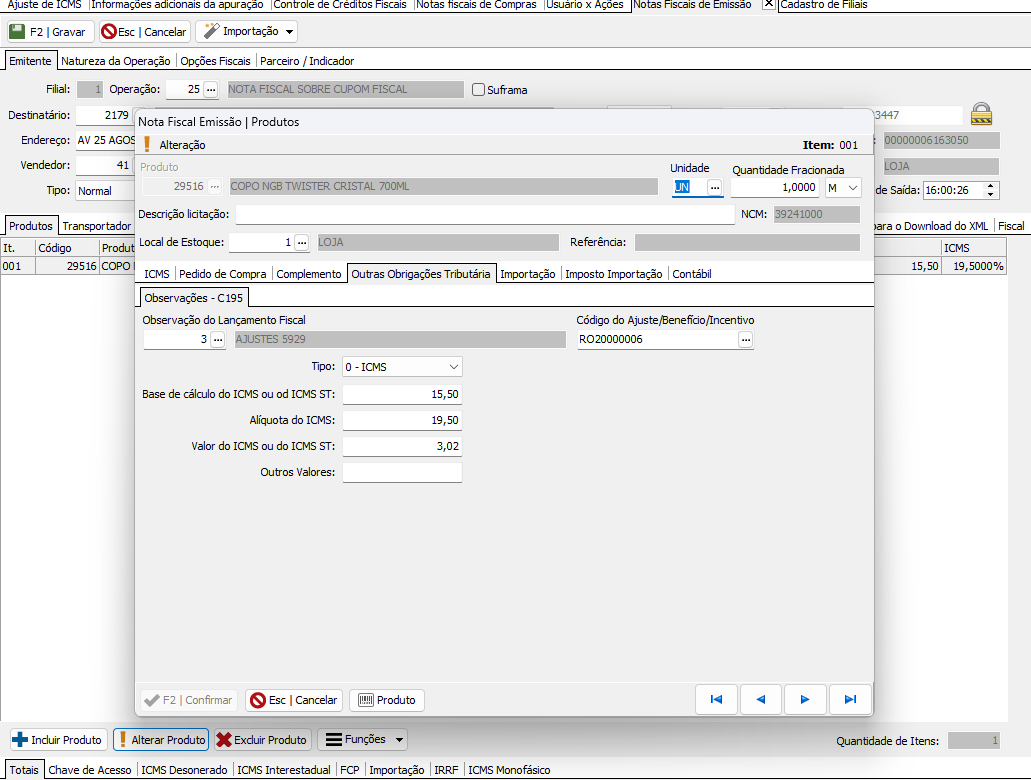Click lookup button beside Observação do Lançamento Fiscal
Image resolution: width=1031 pixels, height=780 pixels.
[x=218, y=340]
